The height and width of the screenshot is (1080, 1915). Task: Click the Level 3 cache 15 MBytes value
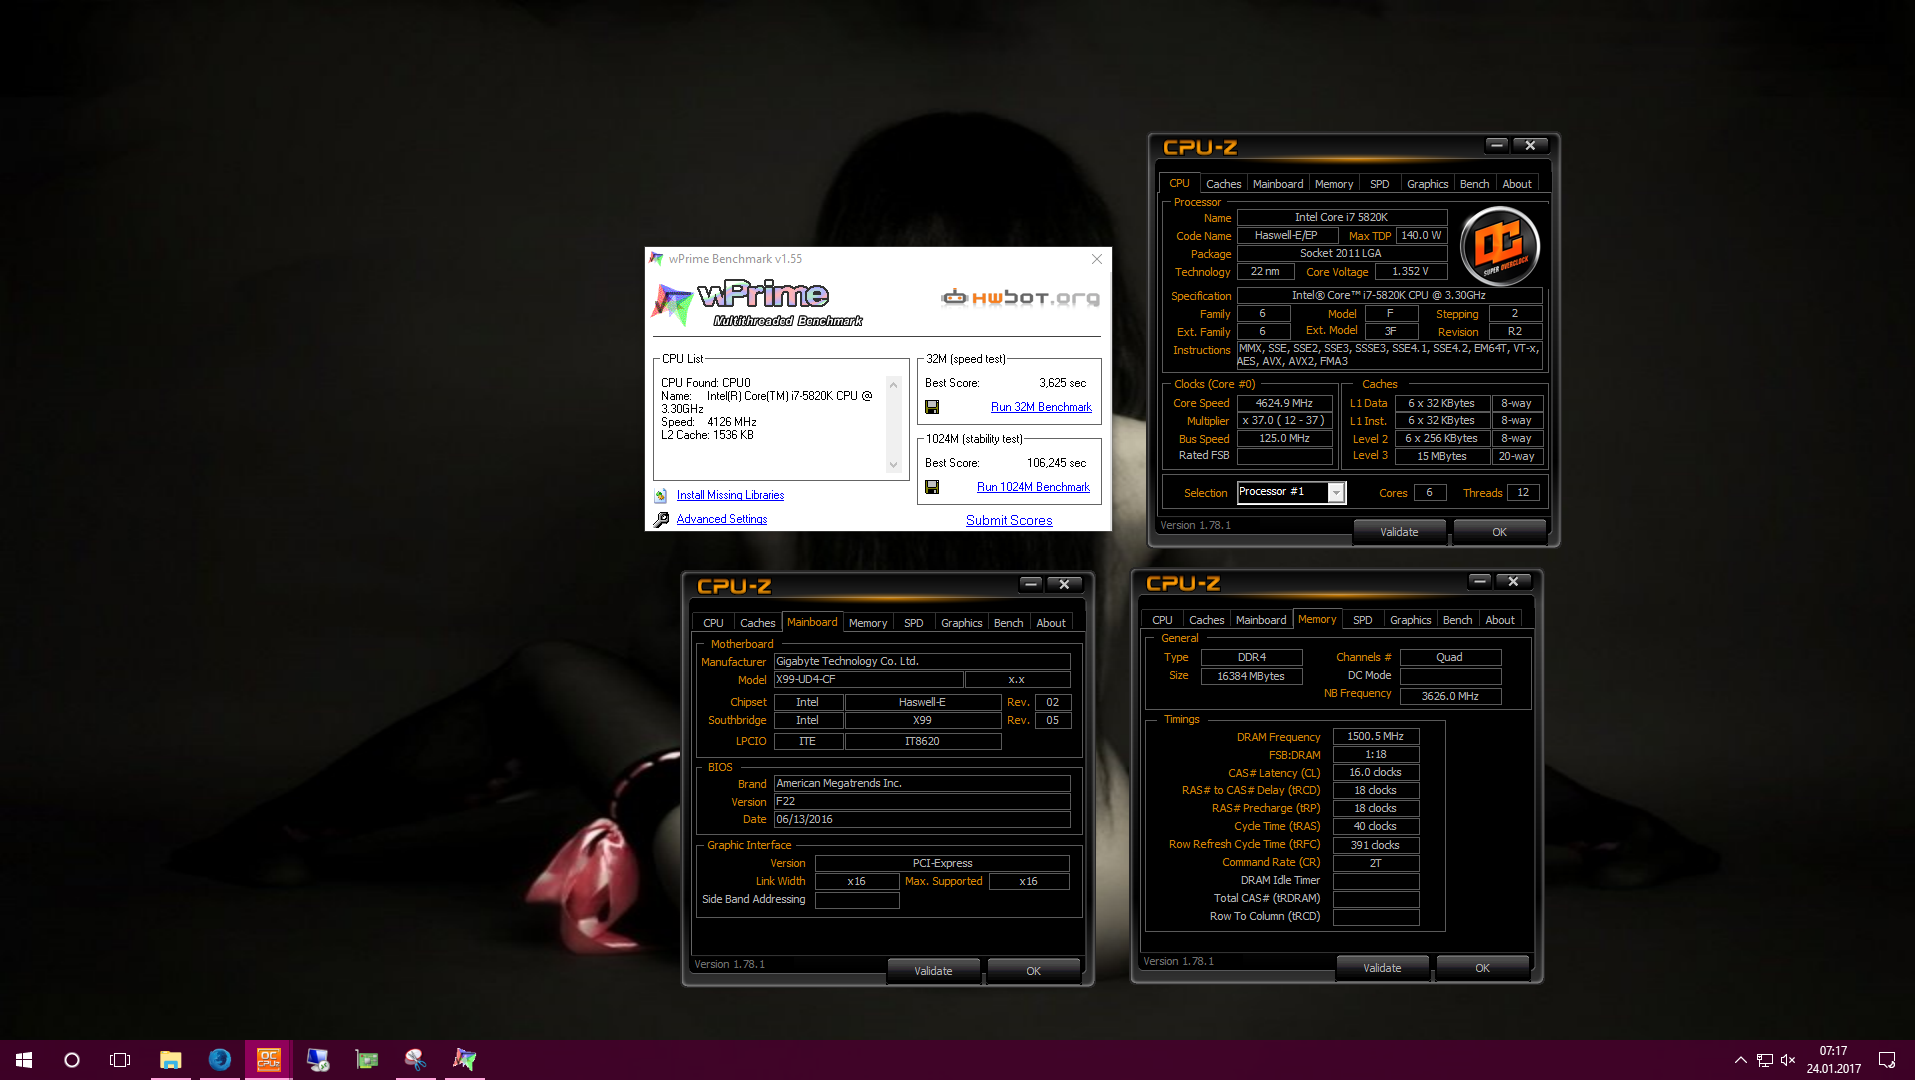(x=1441, y=456)
